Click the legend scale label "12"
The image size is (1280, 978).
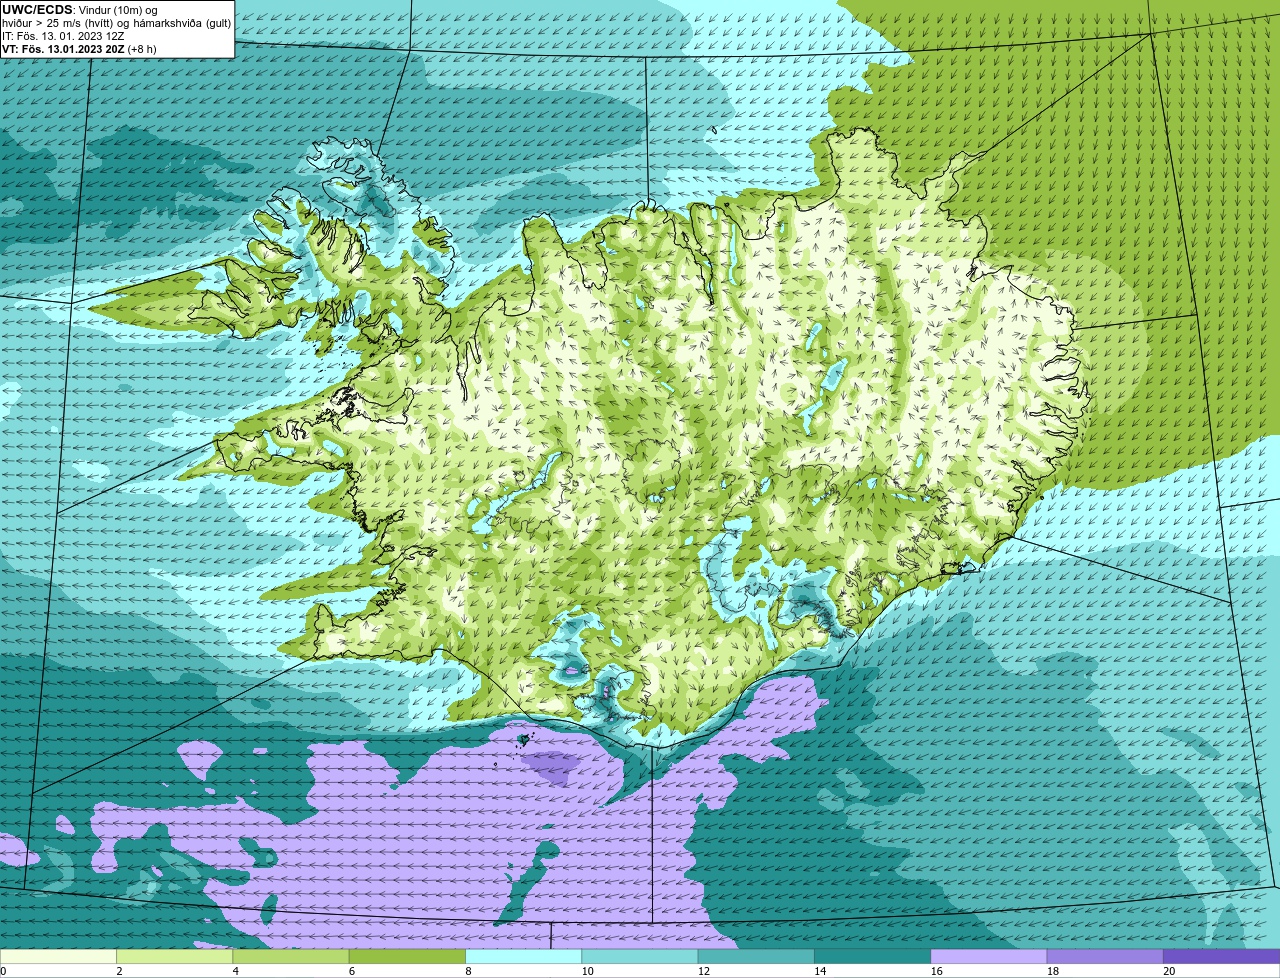(703, 971)
